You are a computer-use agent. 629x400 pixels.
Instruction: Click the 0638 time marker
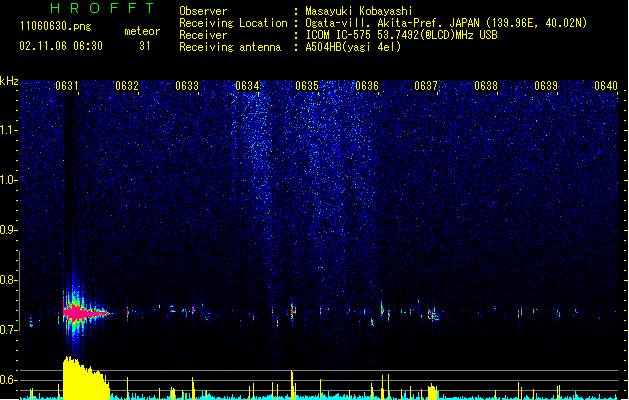[486, 86]
